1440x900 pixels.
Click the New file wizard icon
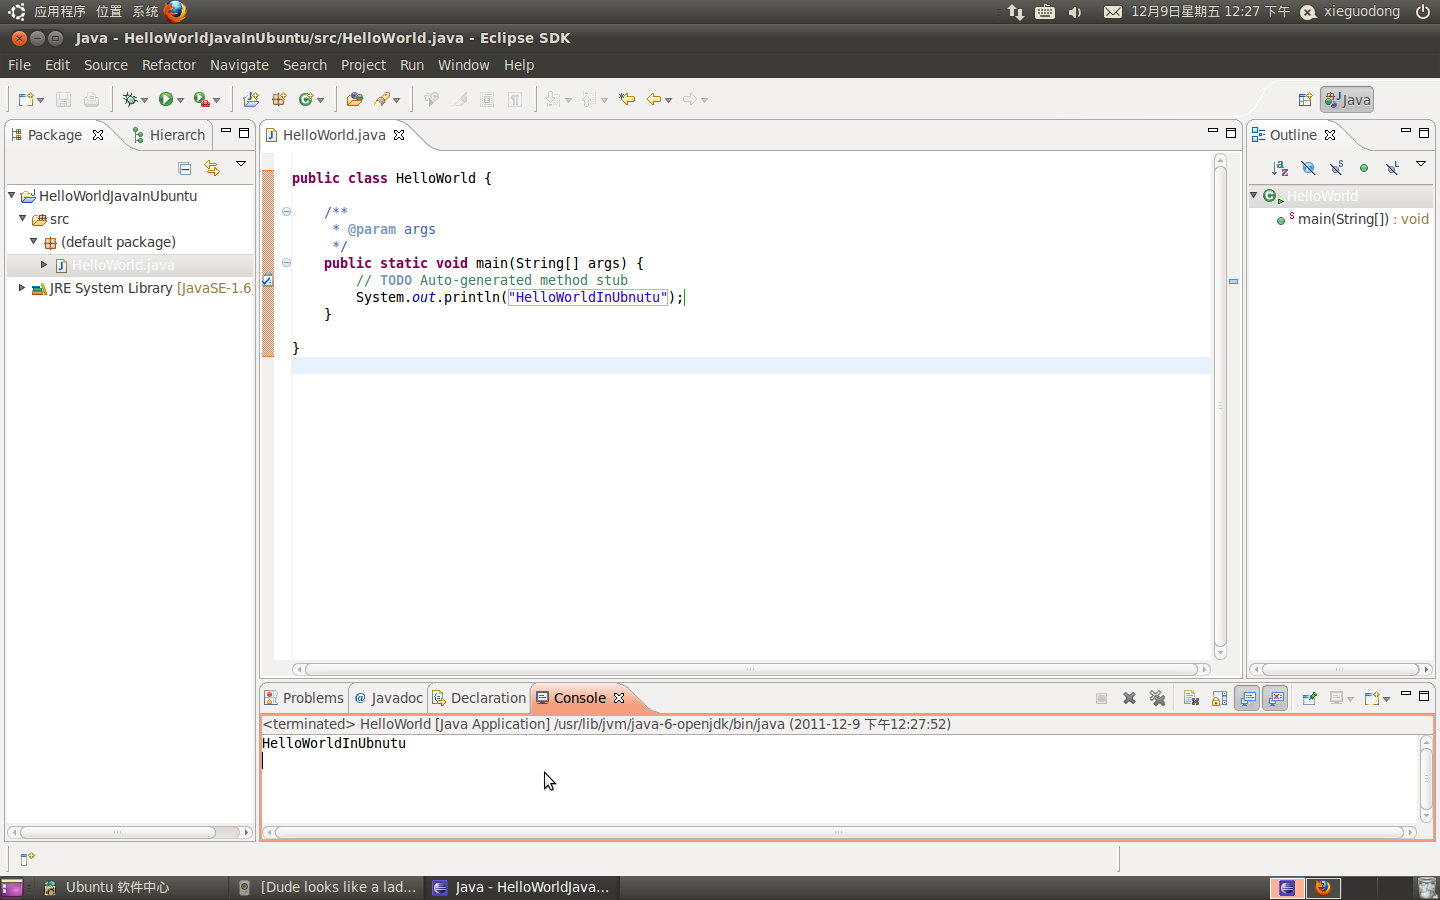[x=26, y=99]
